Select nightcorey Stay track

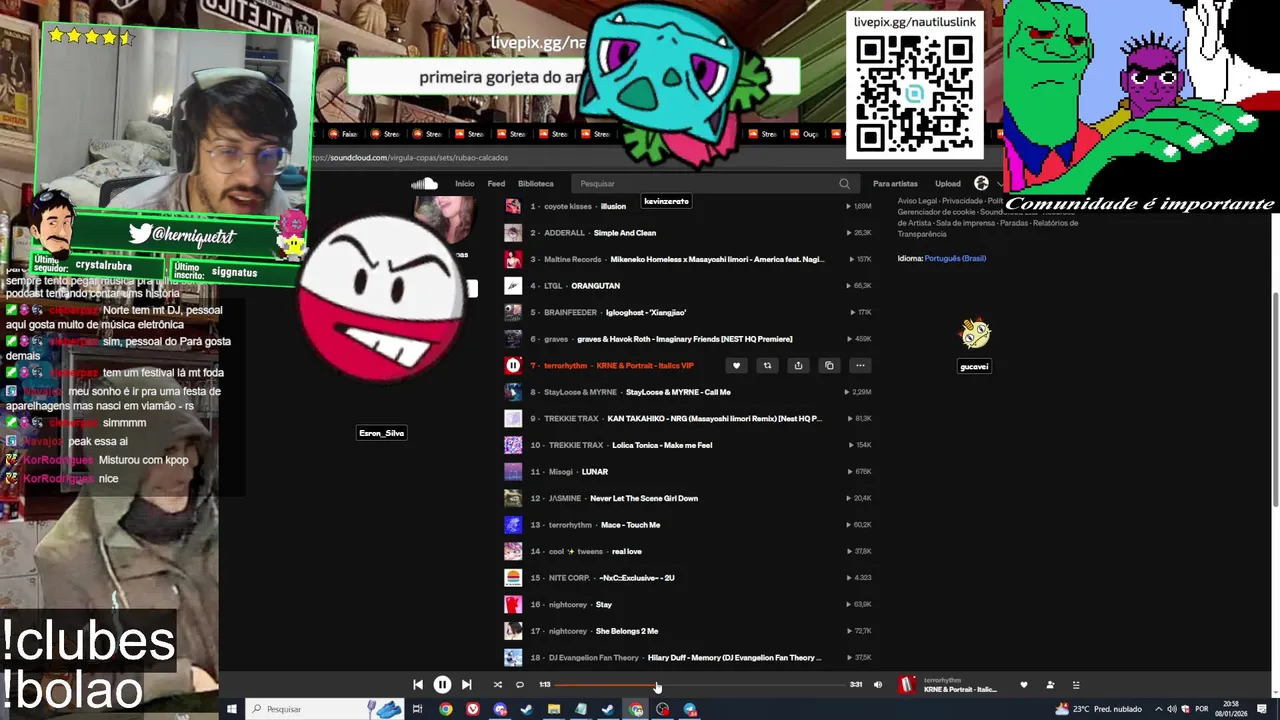click(687, 604)
